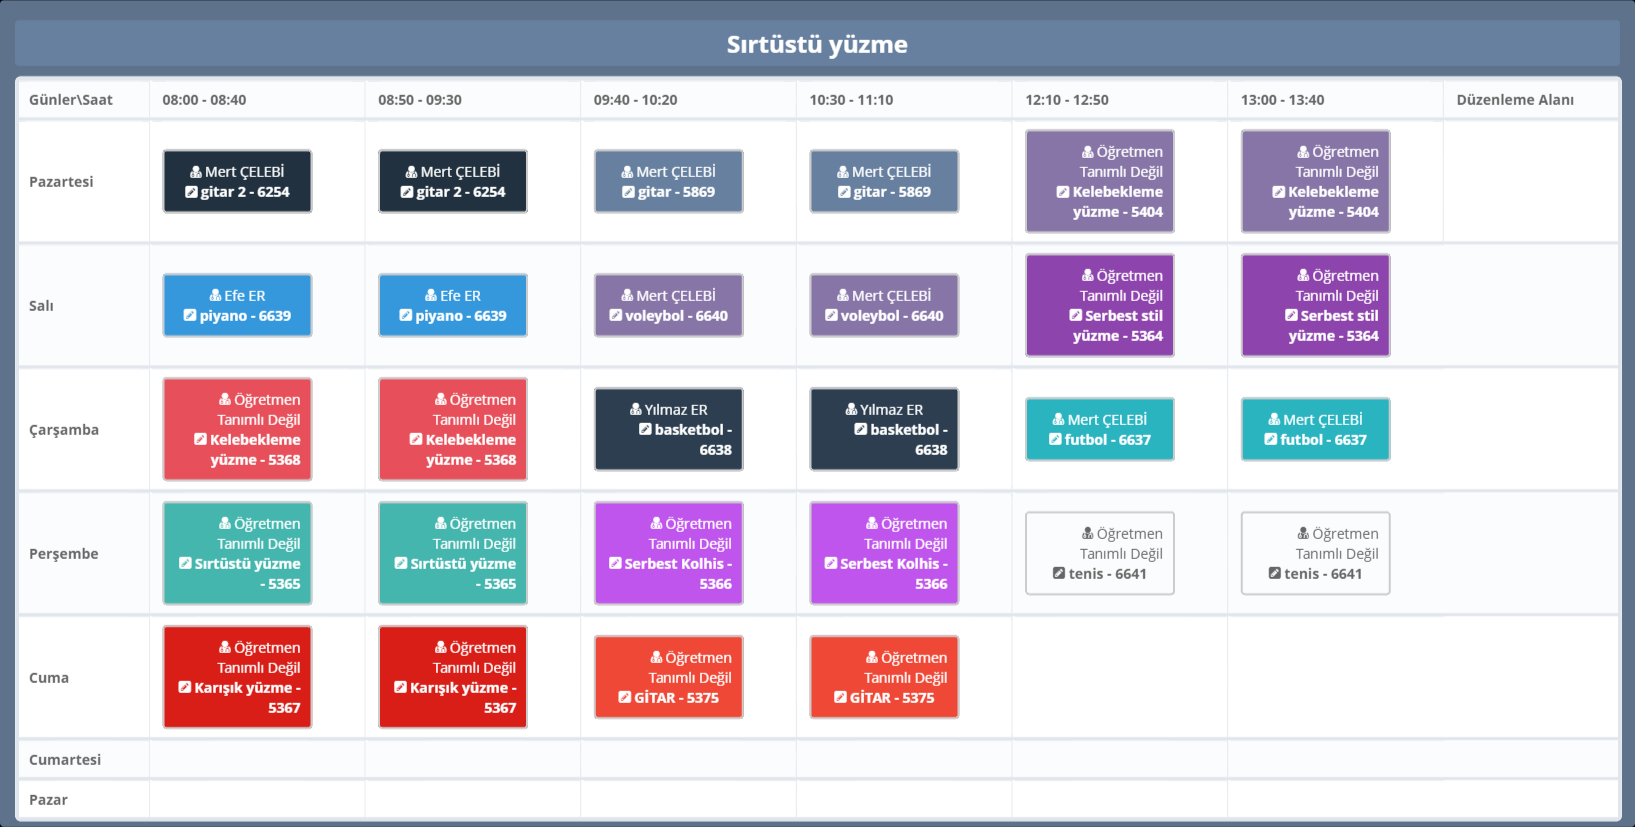Click edit icon on Perşembe 12:10 tenis card
The image size is (1635, 827).
point(1059,574)
